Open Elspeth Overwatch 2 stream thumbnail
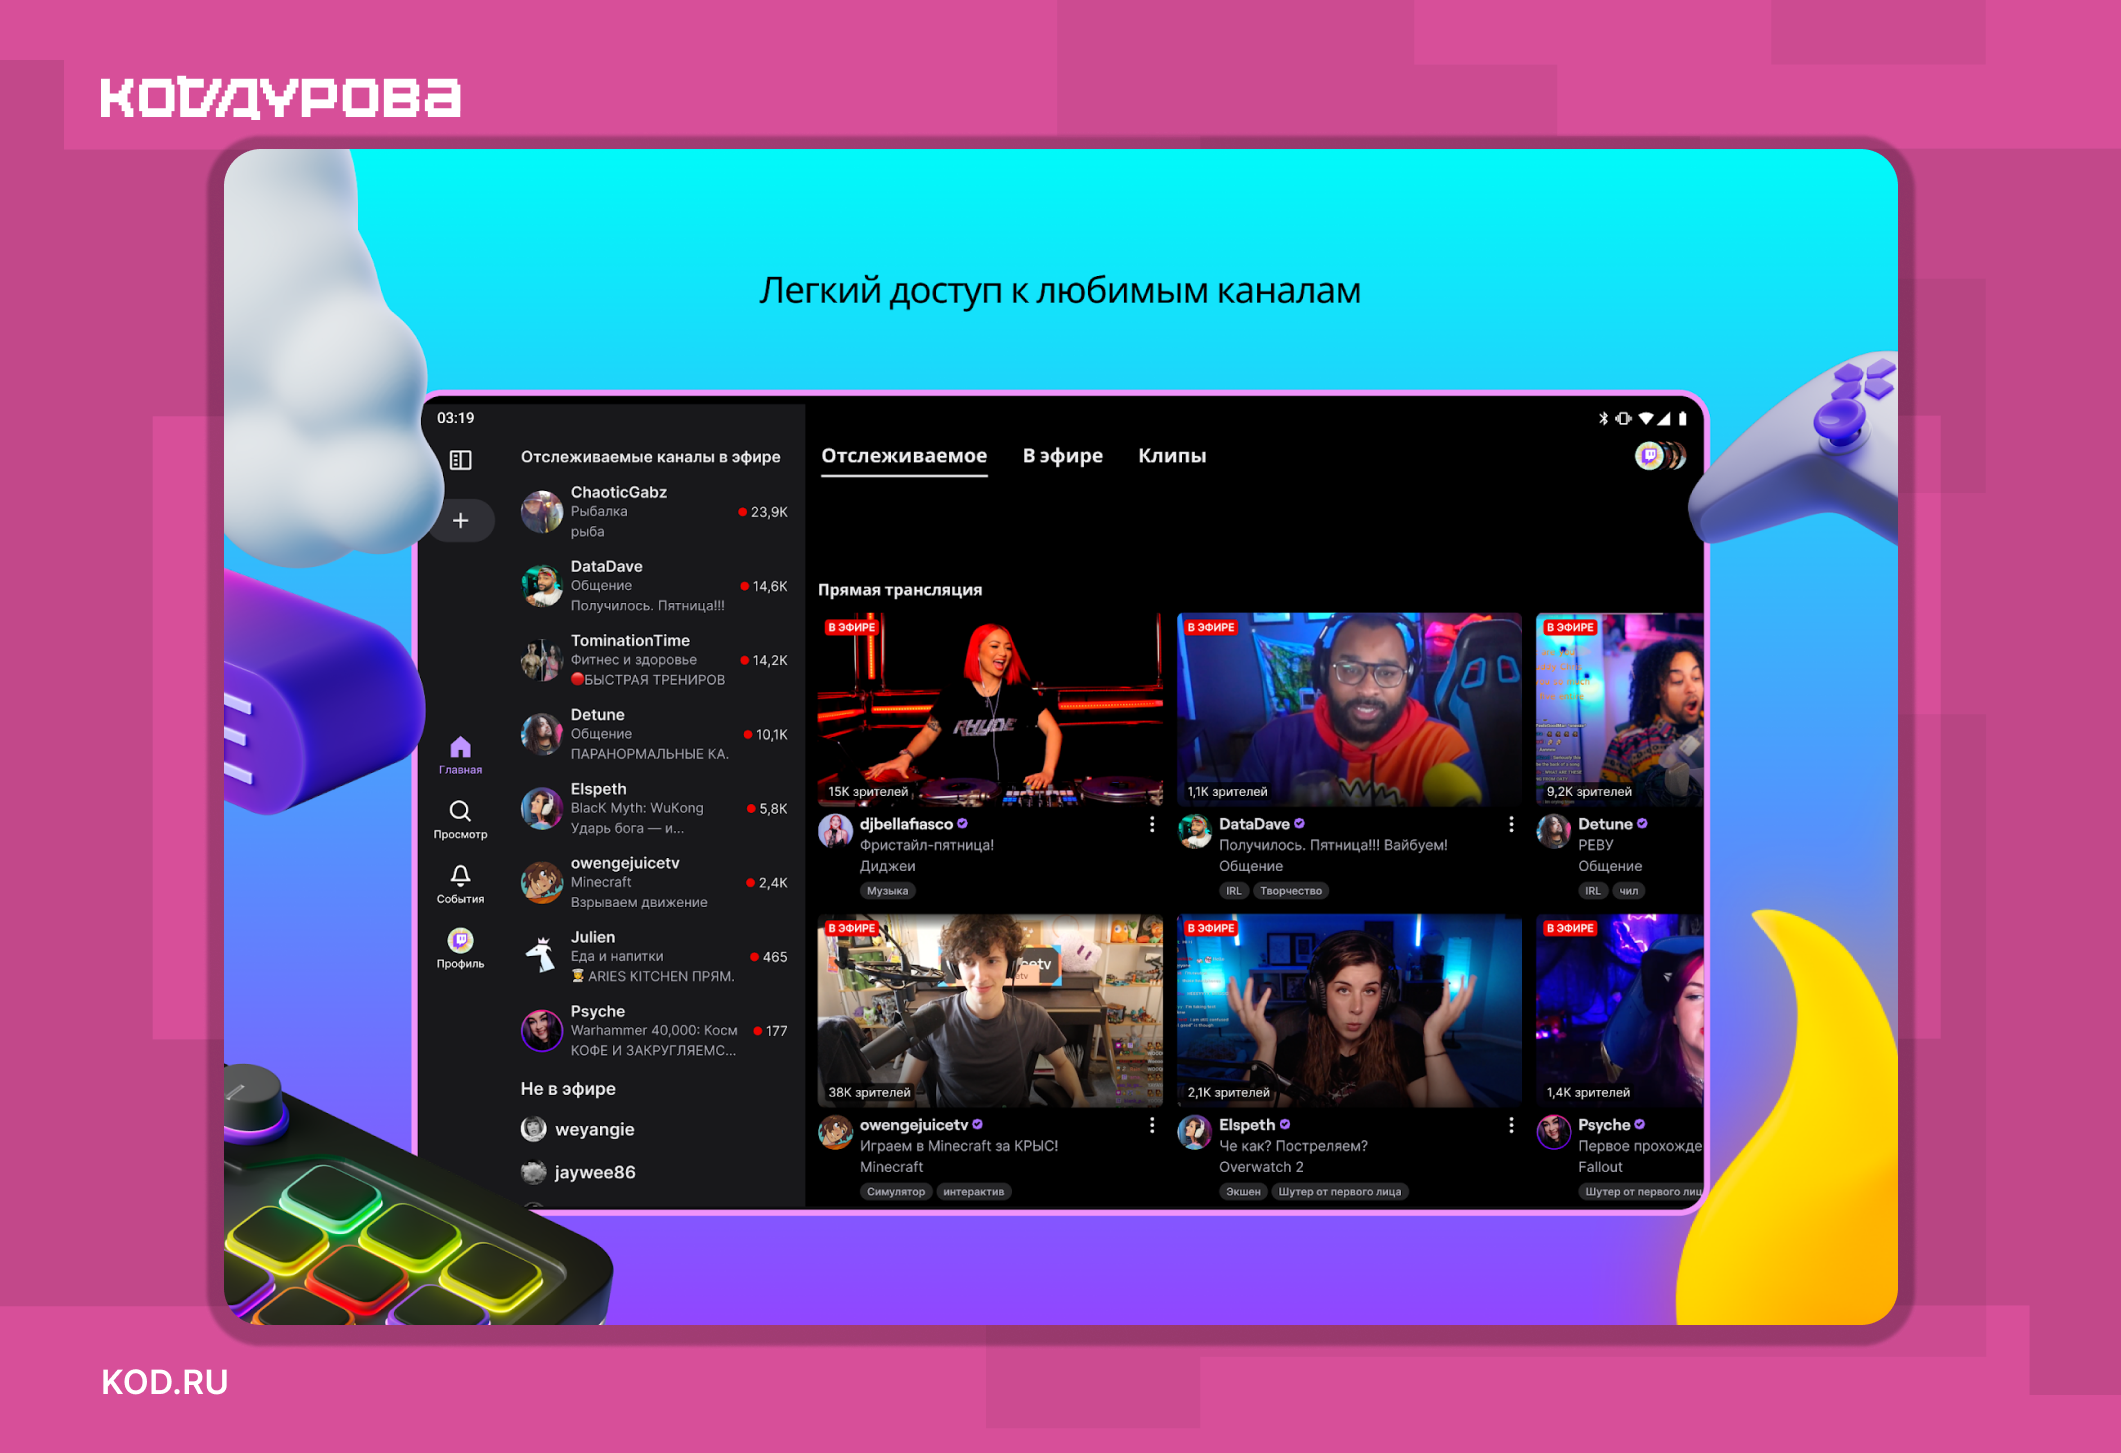 (x=1349, y=1010)
